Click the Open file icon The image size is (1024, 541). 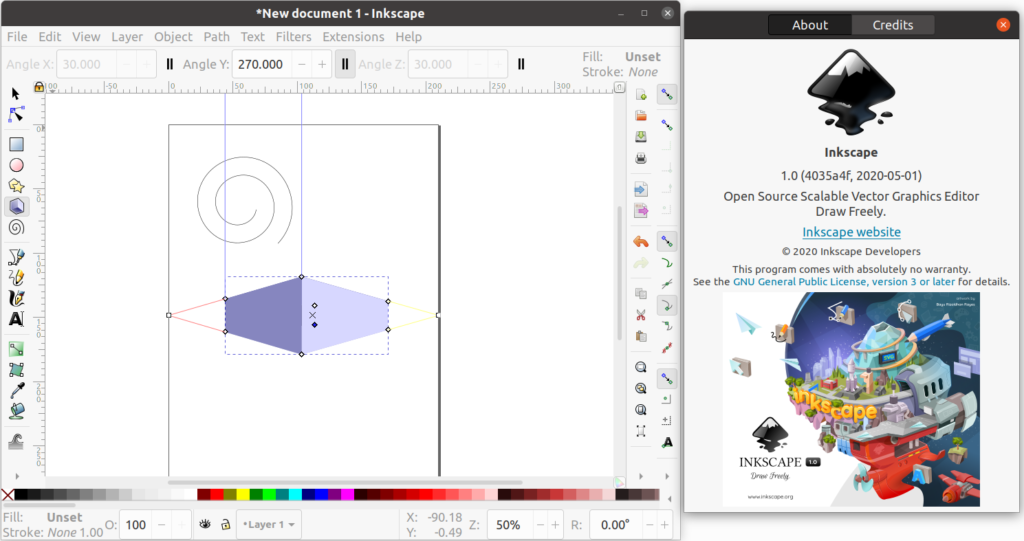click(641, 116)
